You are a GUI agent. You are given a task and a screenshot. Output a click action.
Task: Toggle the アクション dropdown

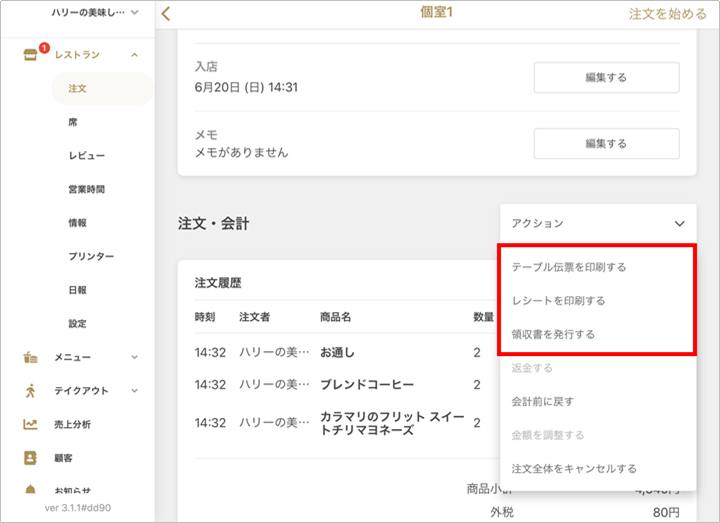click(x=598, y=224)
